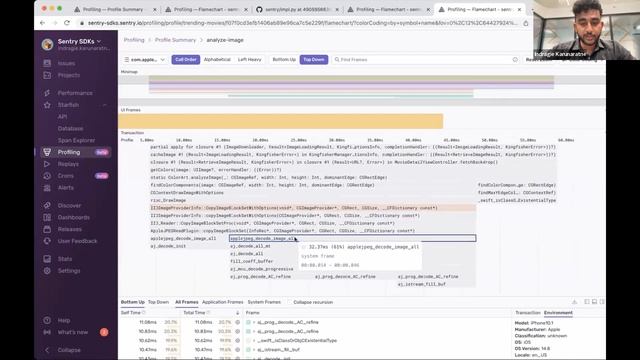640x360 pixels.
Task: Open Sentry SDKs organization dropdown
Action: tap(79, 41)
